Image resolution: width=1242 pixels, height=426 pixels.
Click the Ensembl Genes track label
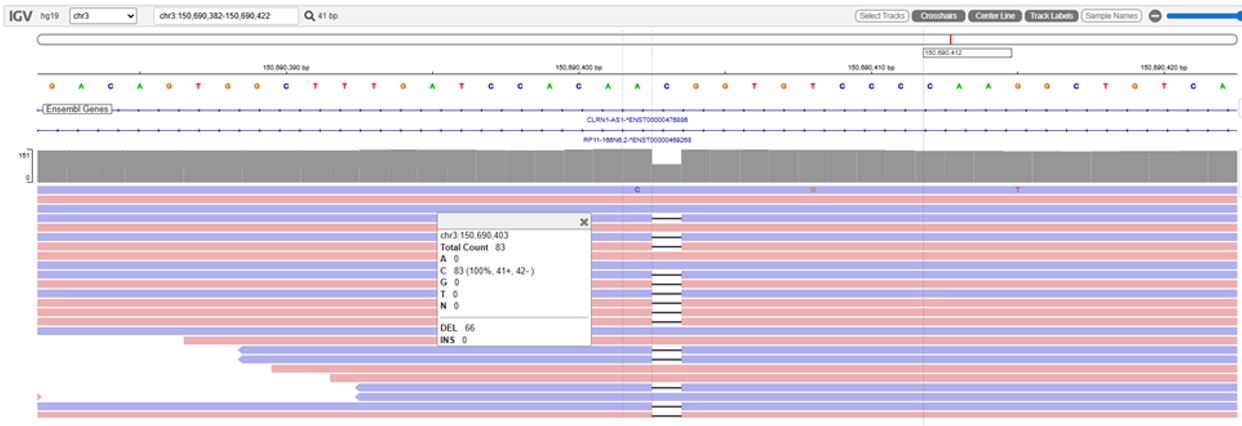pyautogui.click(x=77, y=108)
